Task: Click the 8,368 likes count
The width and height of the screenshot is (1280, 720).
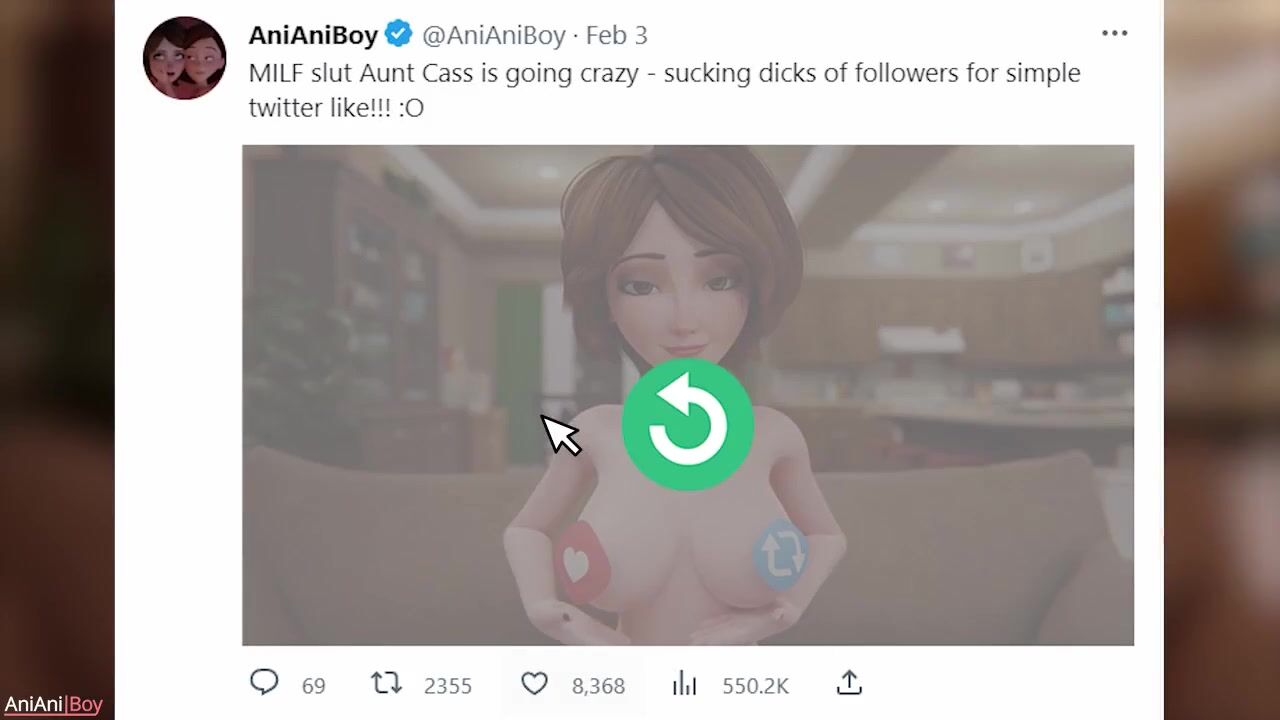Action: (598, 686)
